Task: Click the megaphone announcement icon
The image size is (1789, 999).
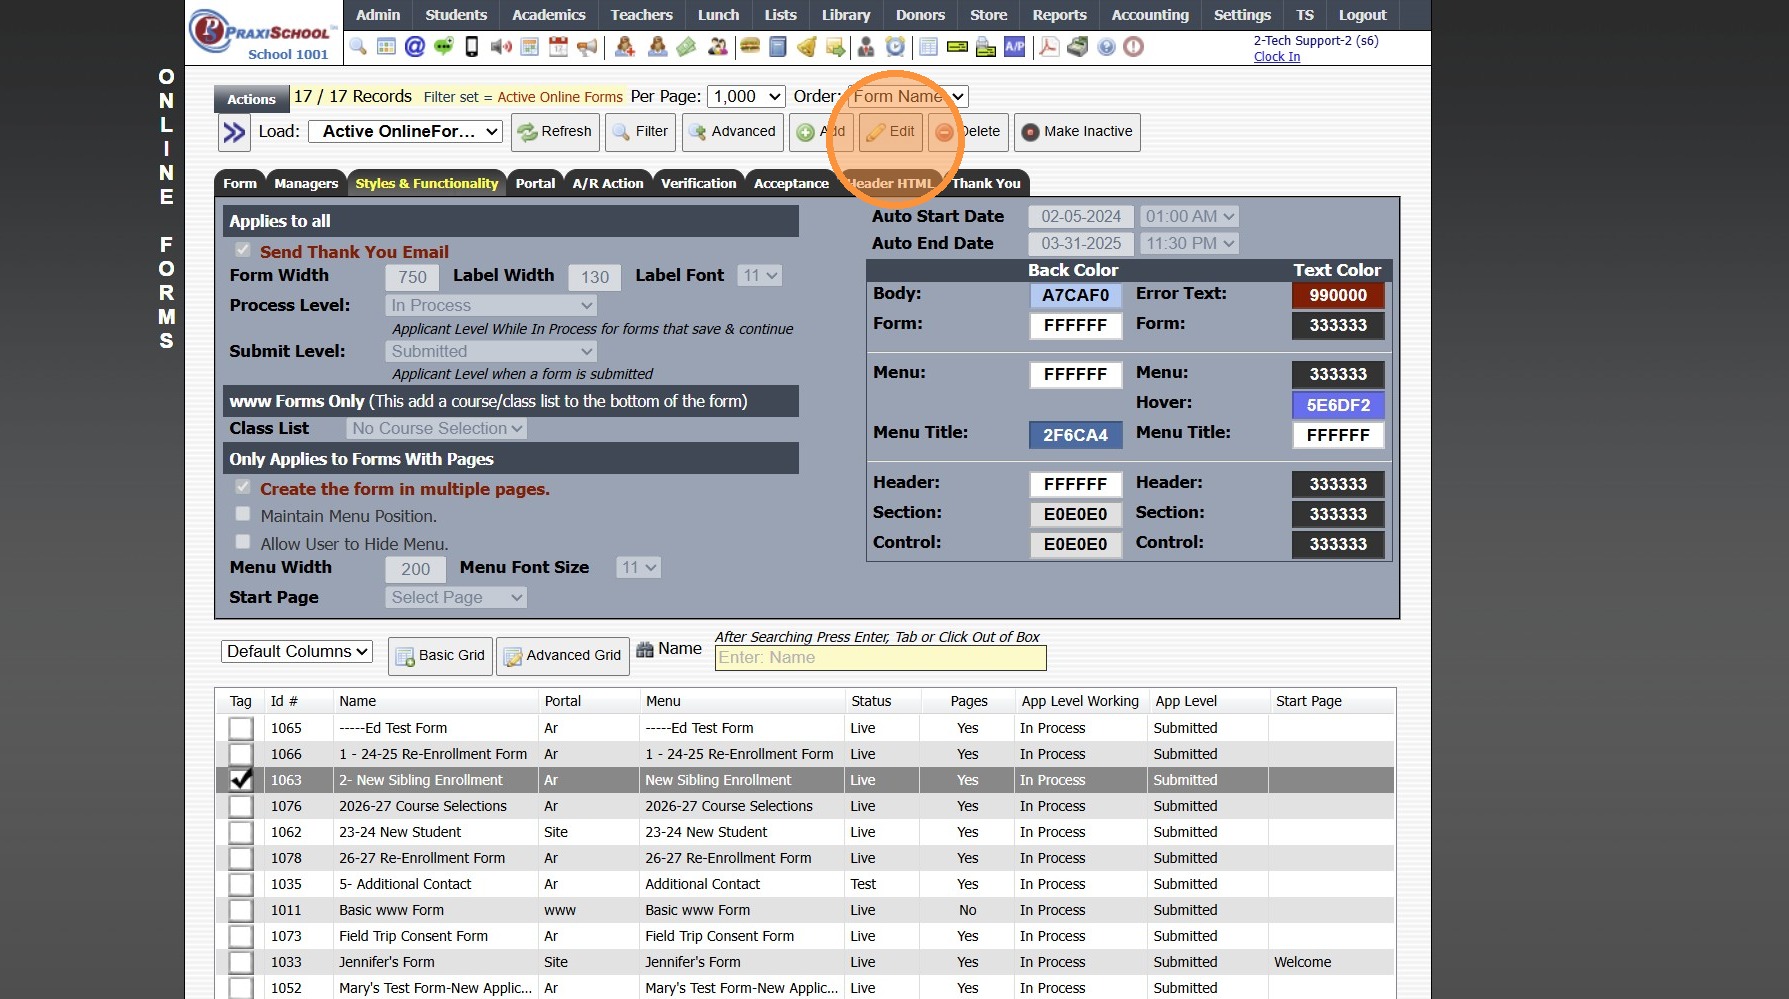Action: coord(588,47)
